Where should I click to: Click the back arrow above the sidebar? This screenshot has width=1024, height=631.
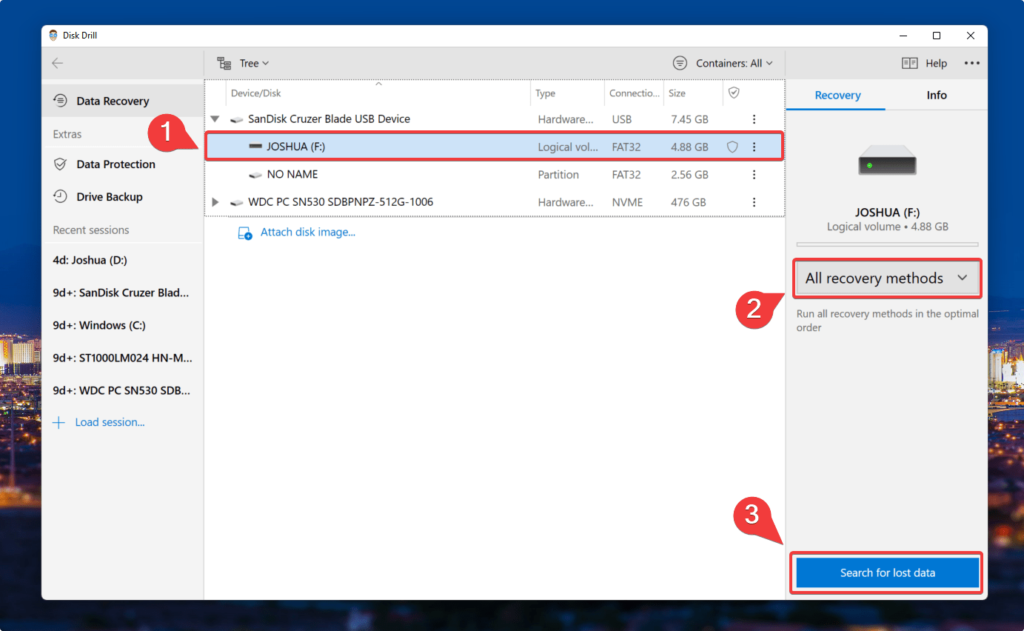point(57,62)
